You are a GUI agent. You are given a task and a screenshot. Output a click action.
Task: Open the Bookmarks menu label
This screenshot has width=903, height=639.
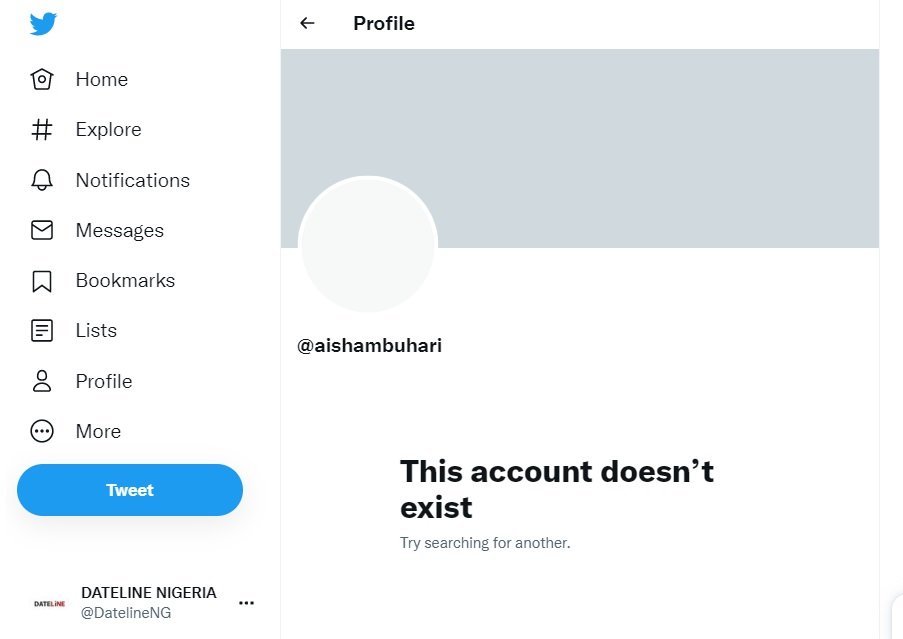[126, 280]
